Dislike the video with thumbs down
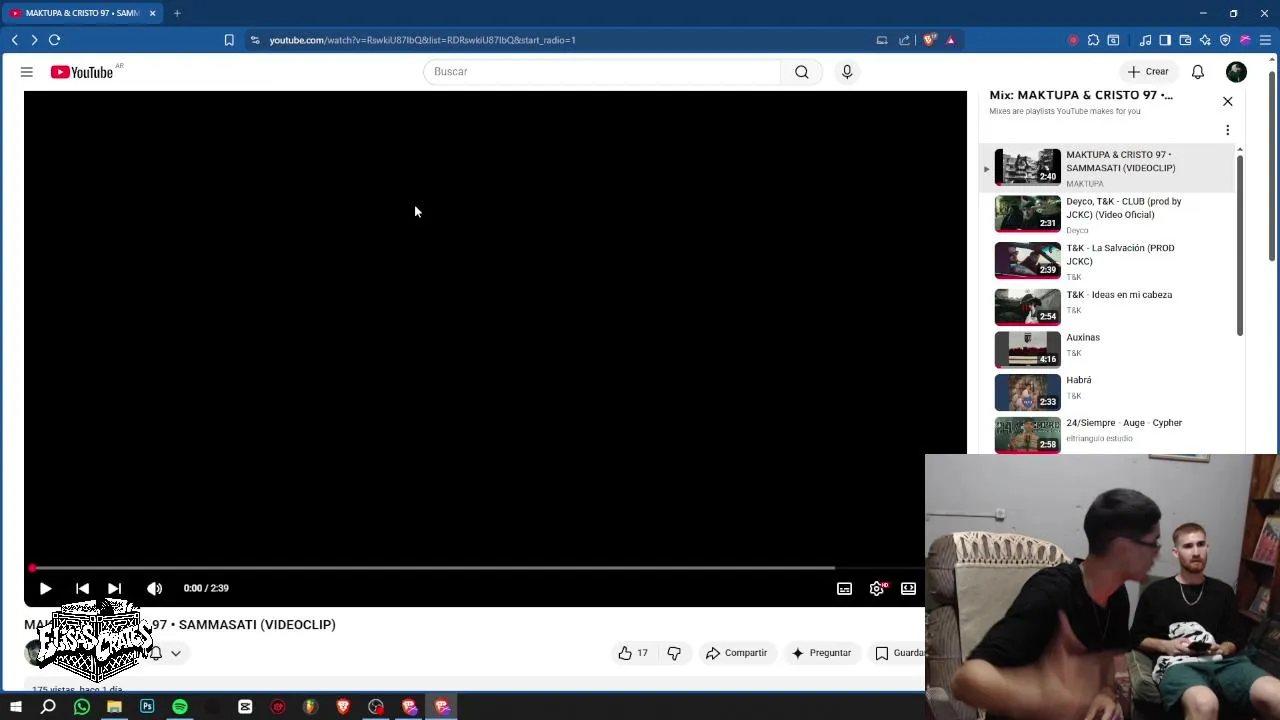 674,653
